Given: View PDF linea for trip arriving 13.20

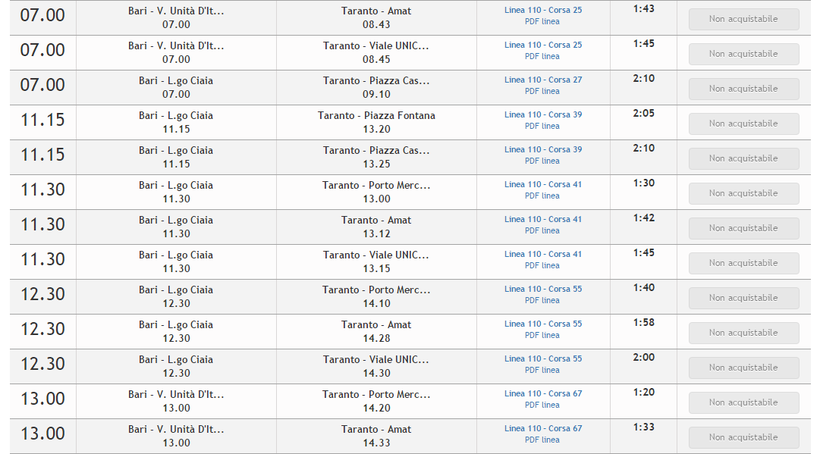Looking at the screenshot, I should pyautogui.click(x=542, y=126).
